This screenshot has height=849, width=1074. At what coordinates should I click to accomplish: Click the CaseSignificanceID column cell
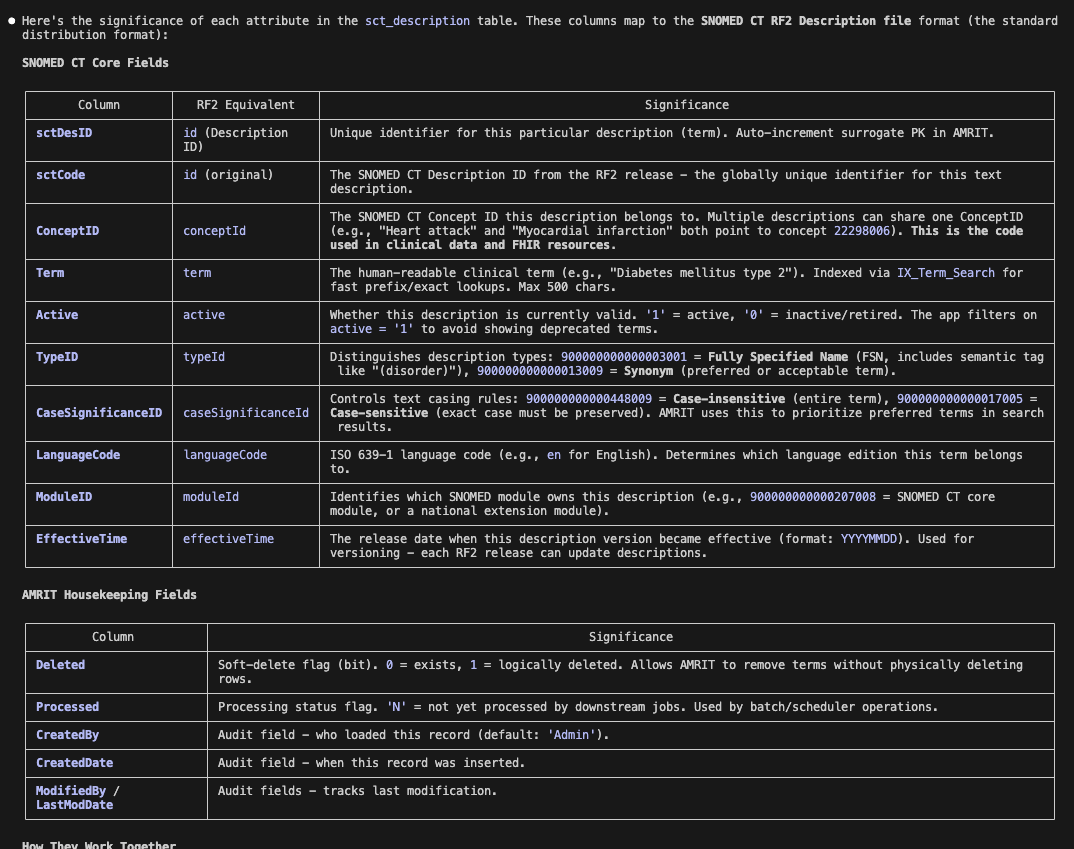click(x=99, y=413)
